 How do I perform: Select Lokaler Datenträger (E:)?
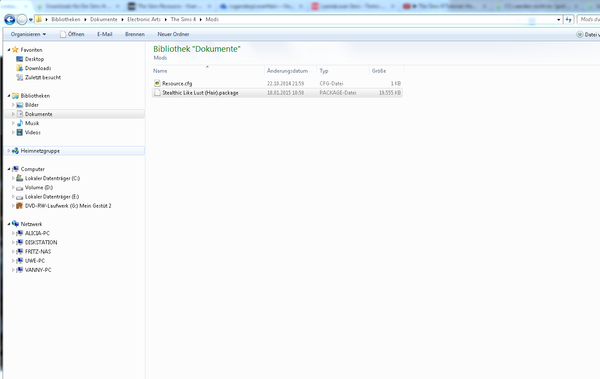click(52, 197)
